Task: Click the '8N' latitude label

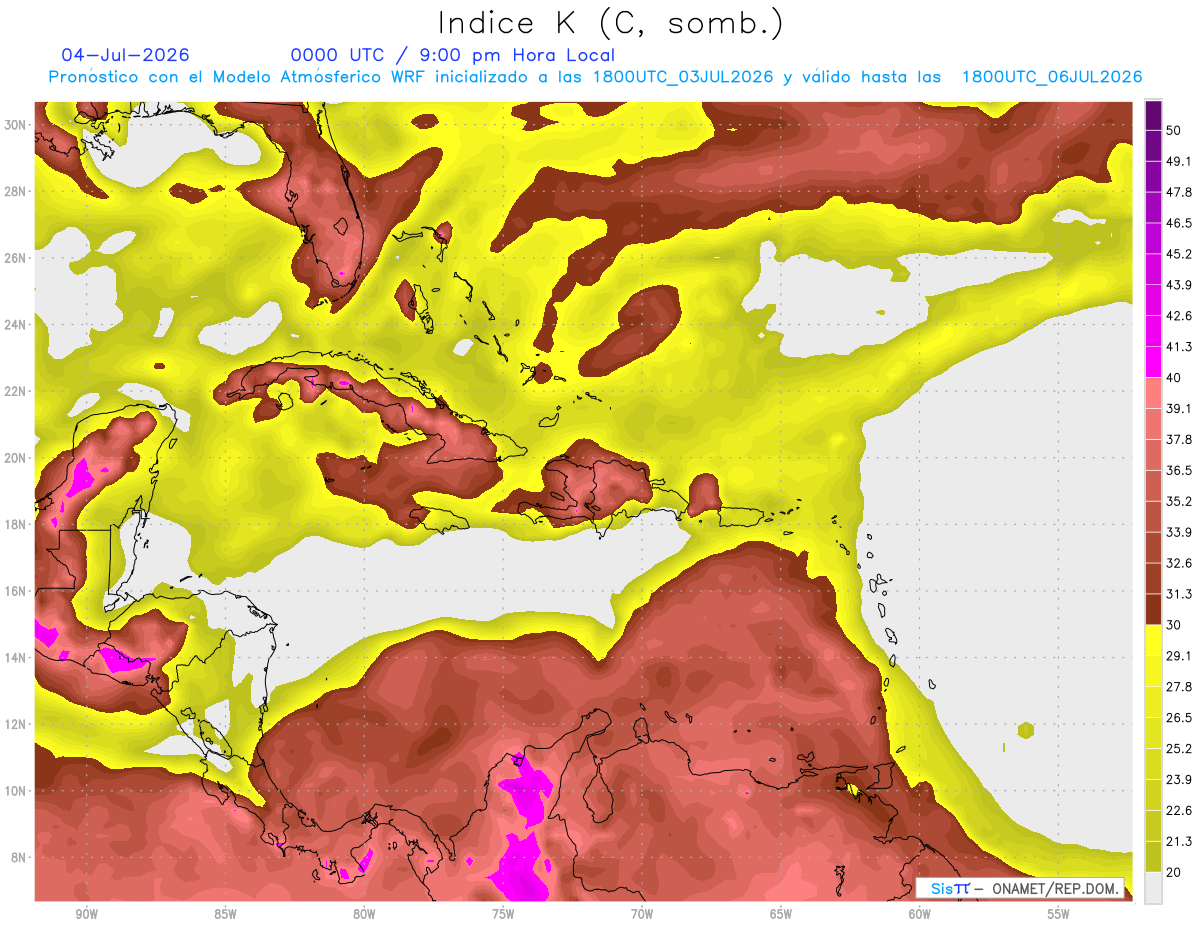Action: point(20,857)
